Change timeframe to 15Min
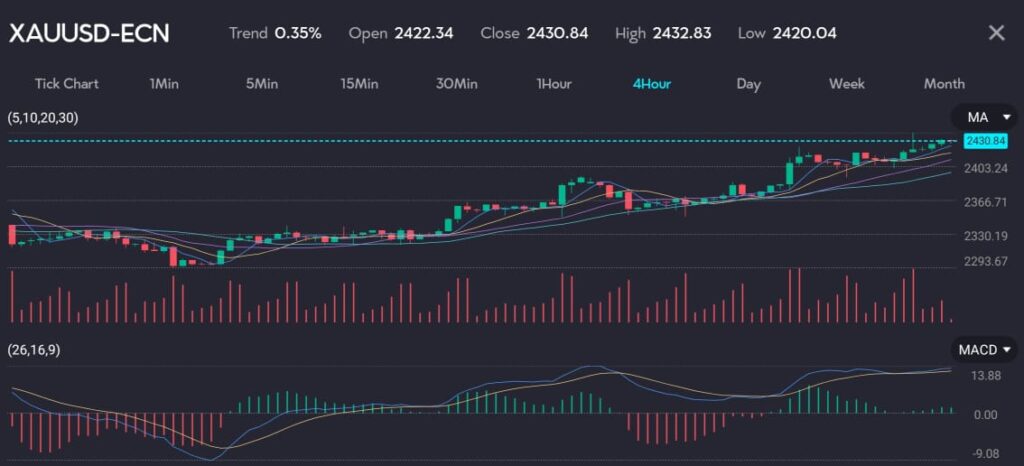 358,84
